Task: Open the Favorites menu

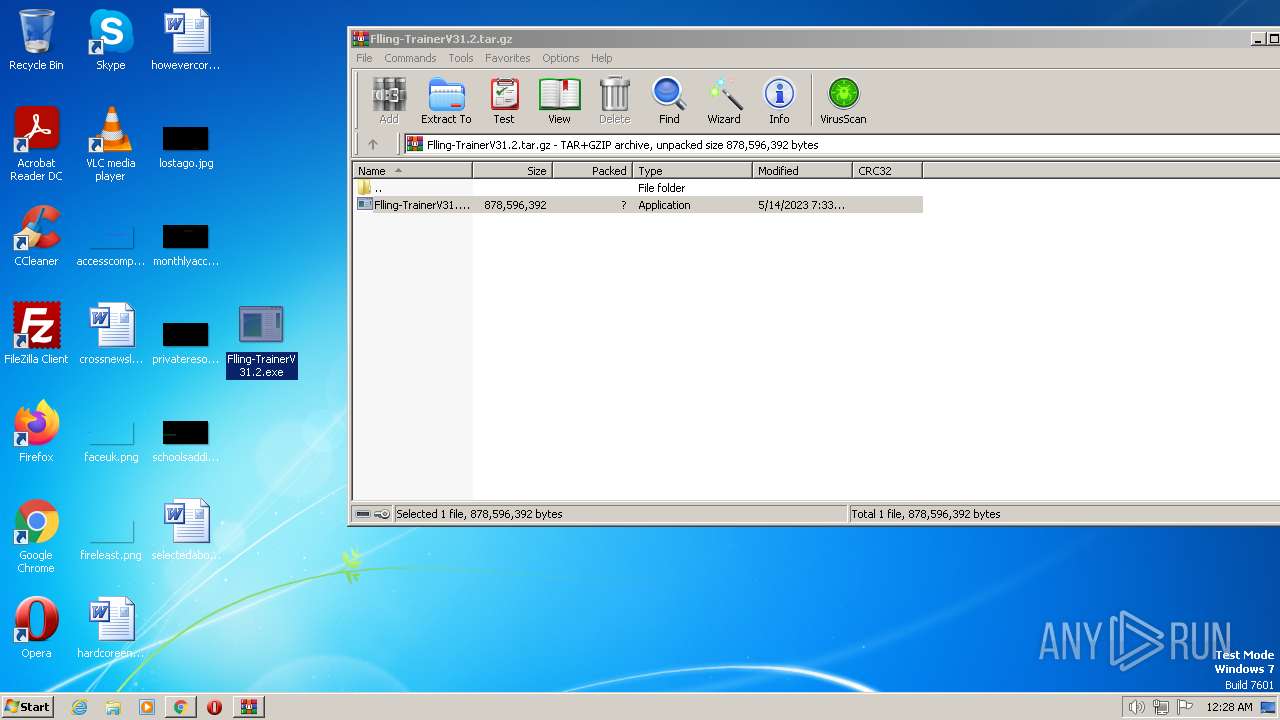Action: tap(508, 58)
